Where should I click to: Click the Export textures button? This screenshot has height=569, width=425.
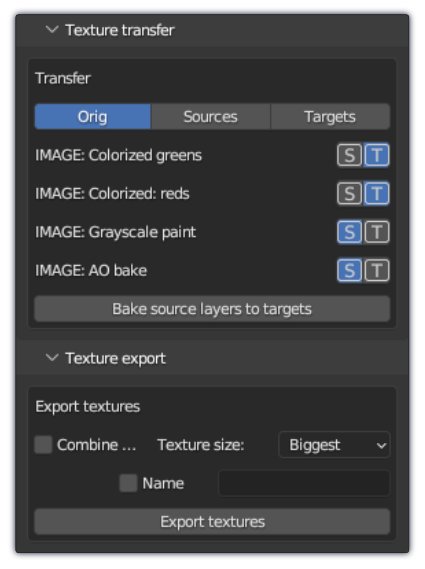[212, 522]
